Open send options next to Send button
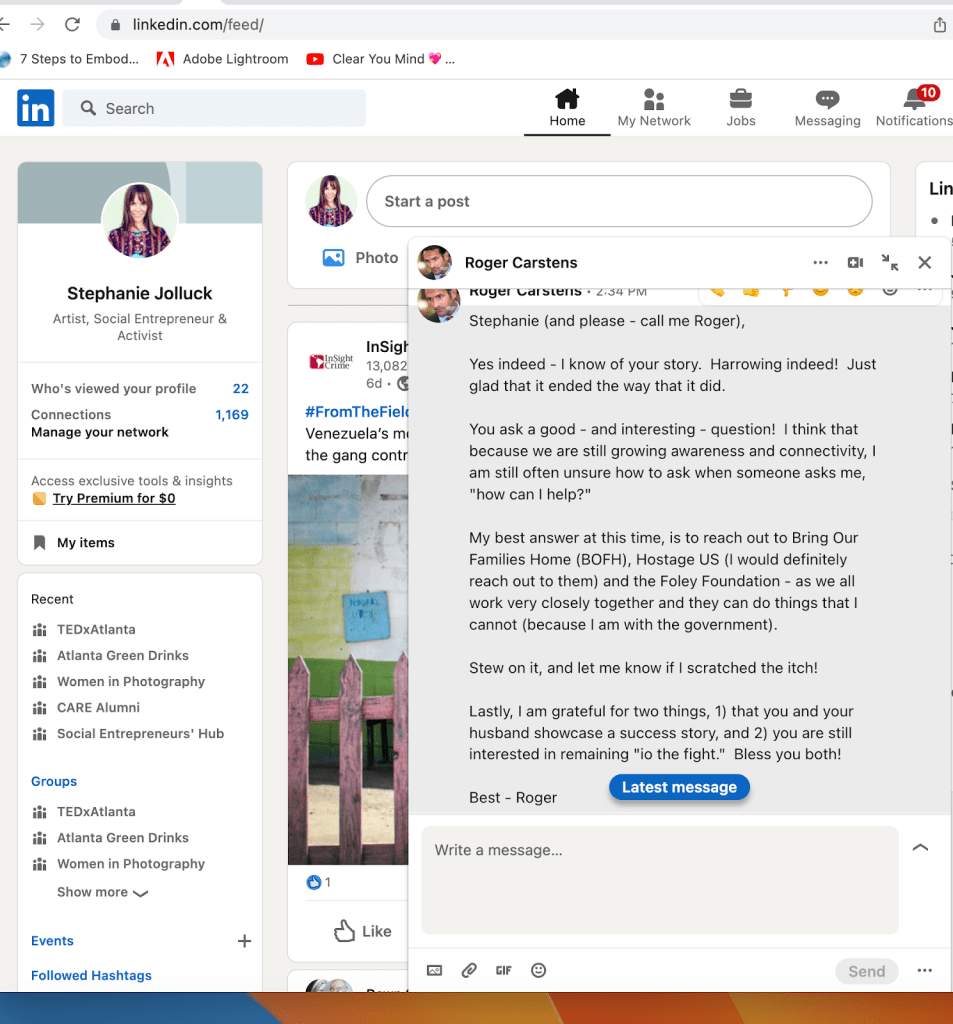Screen dimensions: 953x1024 click(x=924, y=971)
